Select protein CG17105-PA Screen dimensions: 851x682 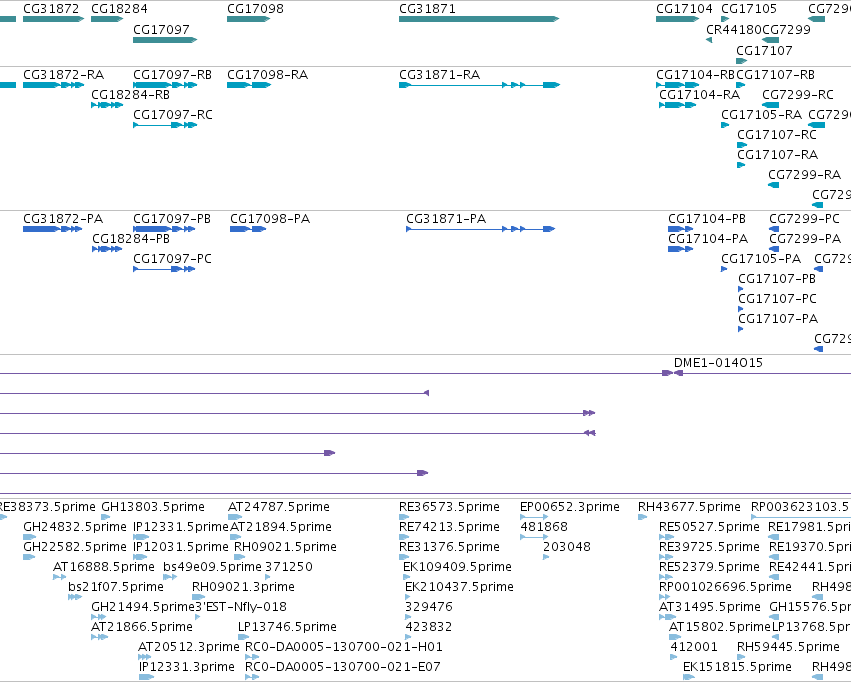[724, 269]
